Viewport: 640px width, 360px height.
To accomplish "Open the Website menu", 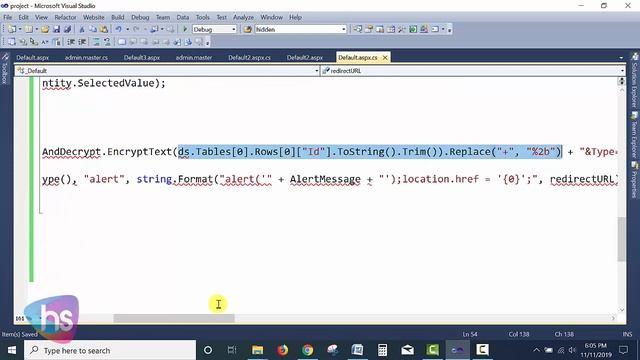I will pyautogui.click(x=93, y=17).
